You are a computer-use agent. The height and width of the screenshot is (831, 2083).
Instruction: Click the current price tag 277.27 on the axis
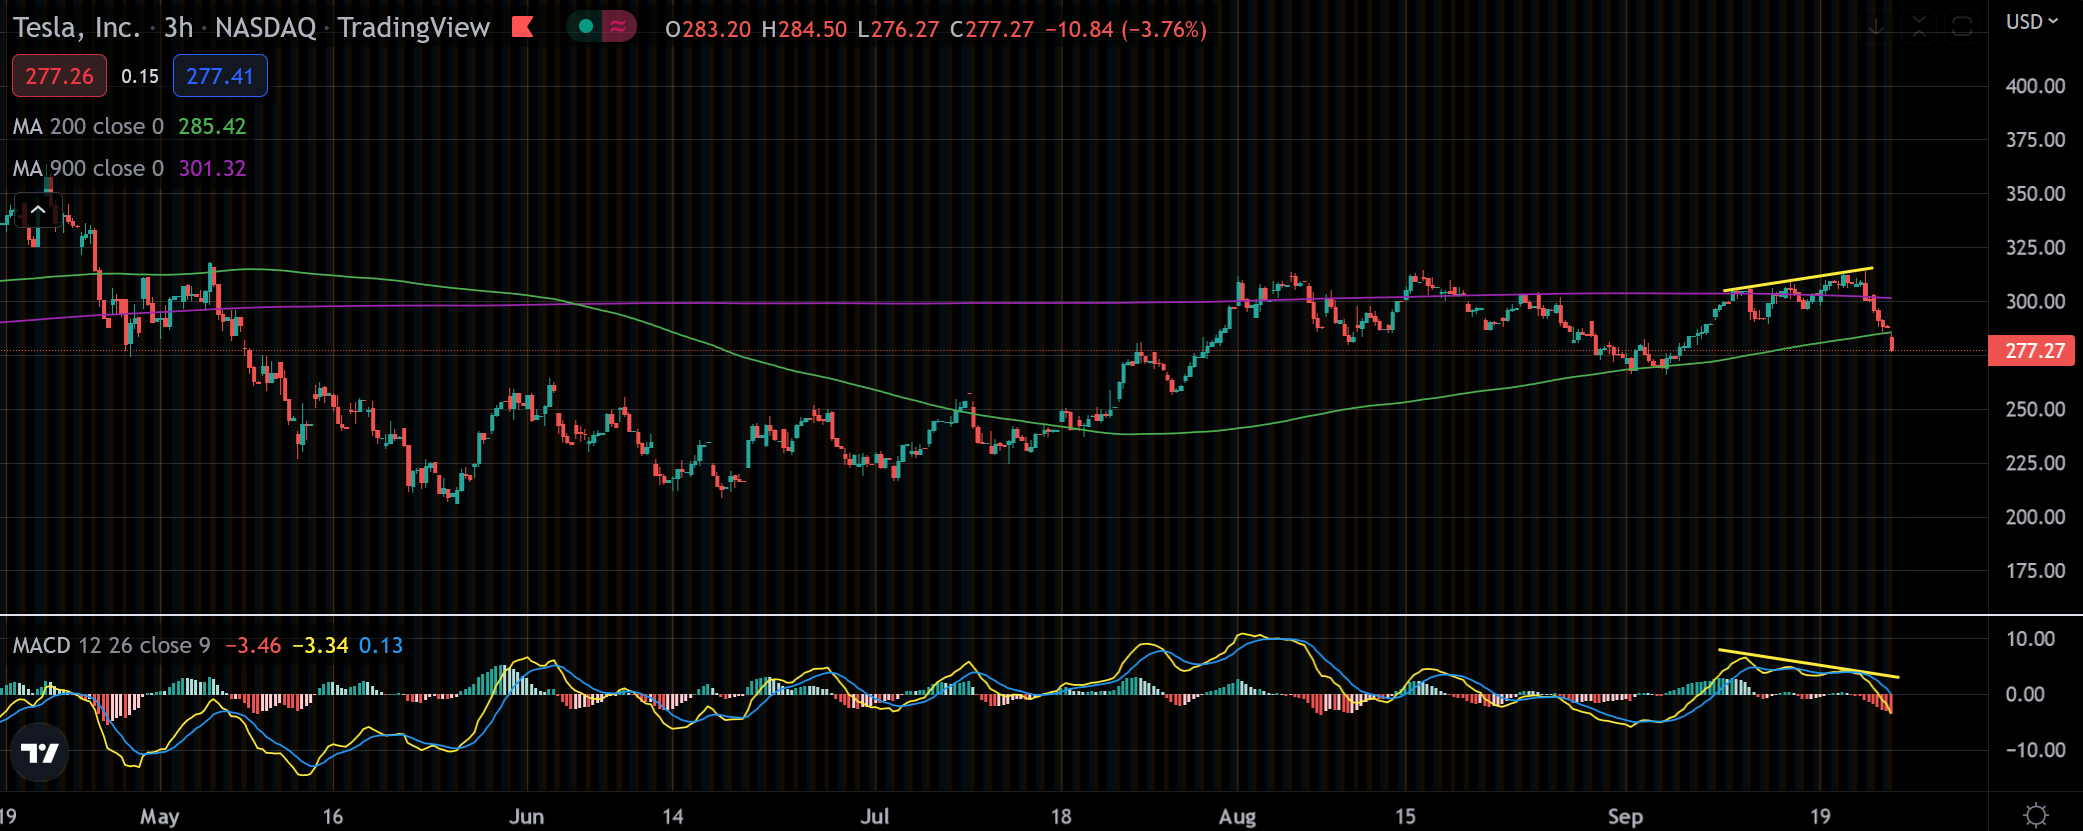point(2031,351)
